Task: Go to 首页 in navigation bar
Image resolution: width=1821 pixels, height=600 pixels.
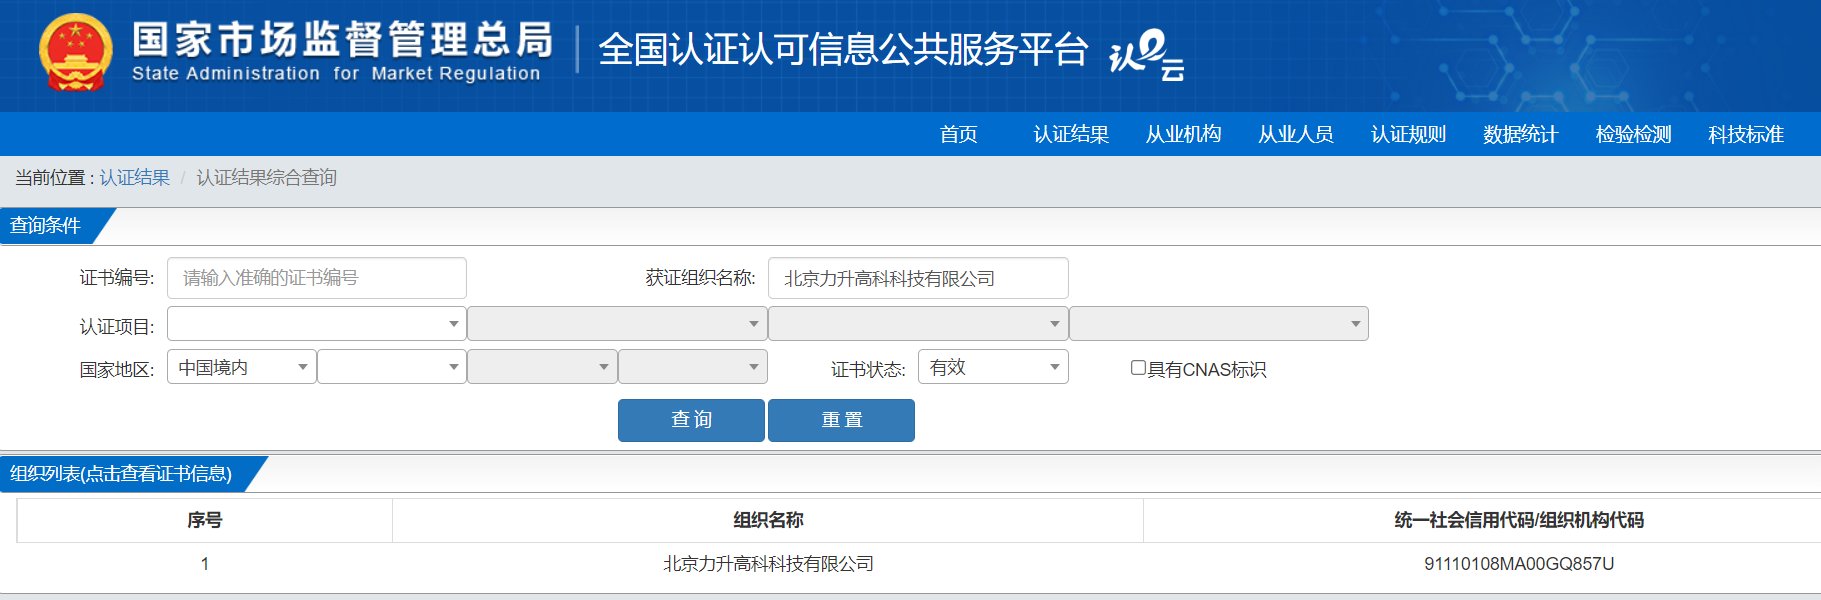Action: 959,134
